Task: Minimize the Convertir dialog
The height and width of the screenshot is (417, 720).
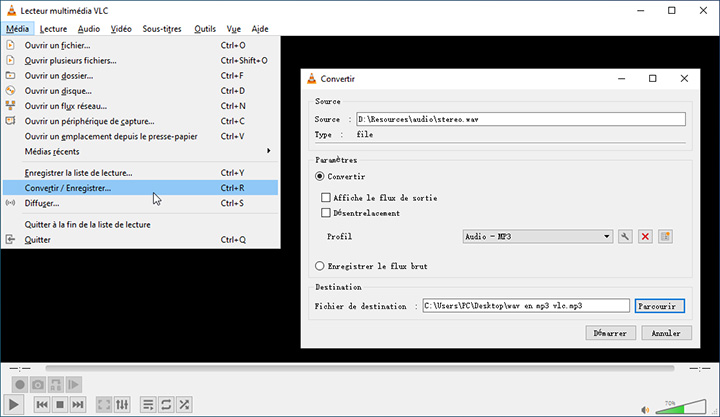Action: tap(621, 79)
